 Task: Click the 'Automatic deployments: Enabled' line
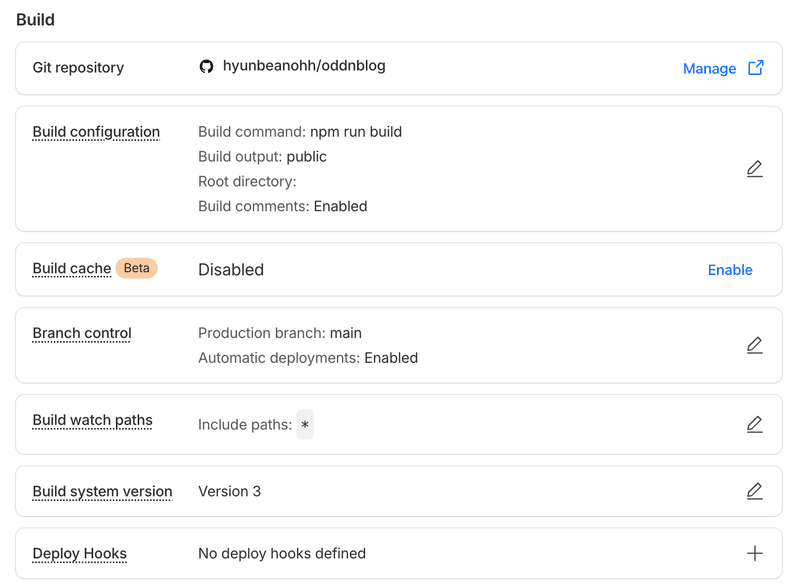pyautogui.click(x=308, y=358)
